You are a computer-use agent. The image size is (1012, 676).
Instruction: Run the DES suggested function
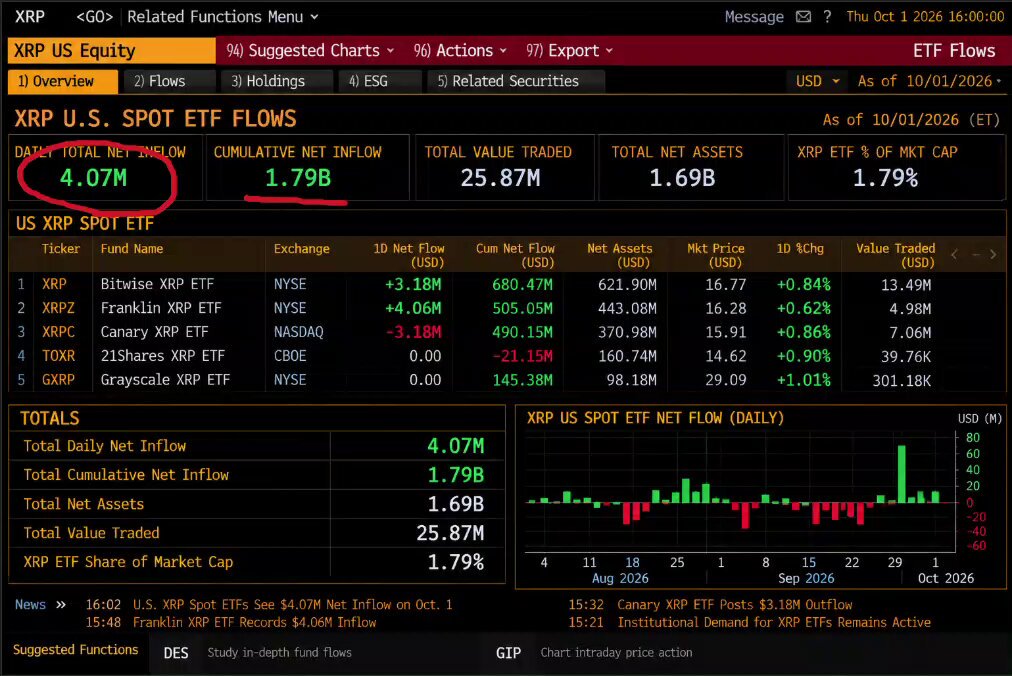176,653
